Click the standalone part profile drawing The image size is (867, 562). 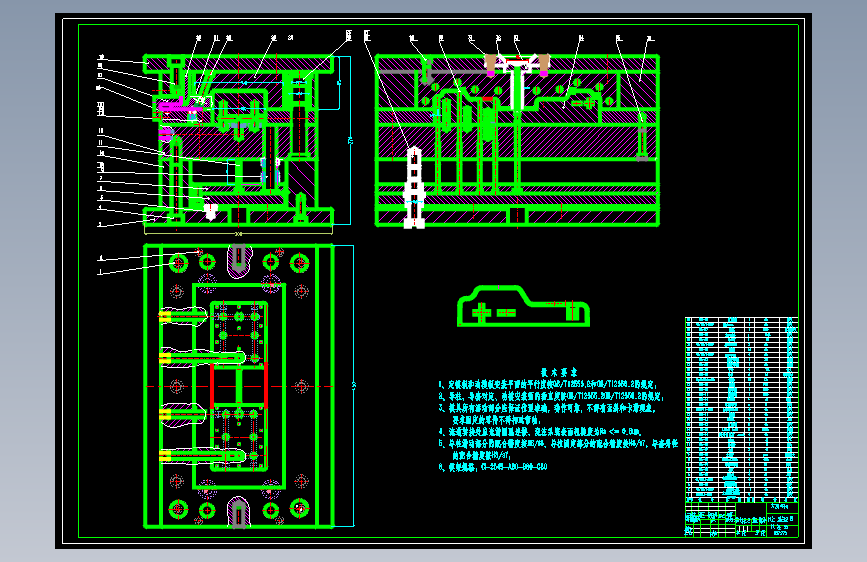pos(523,306)
